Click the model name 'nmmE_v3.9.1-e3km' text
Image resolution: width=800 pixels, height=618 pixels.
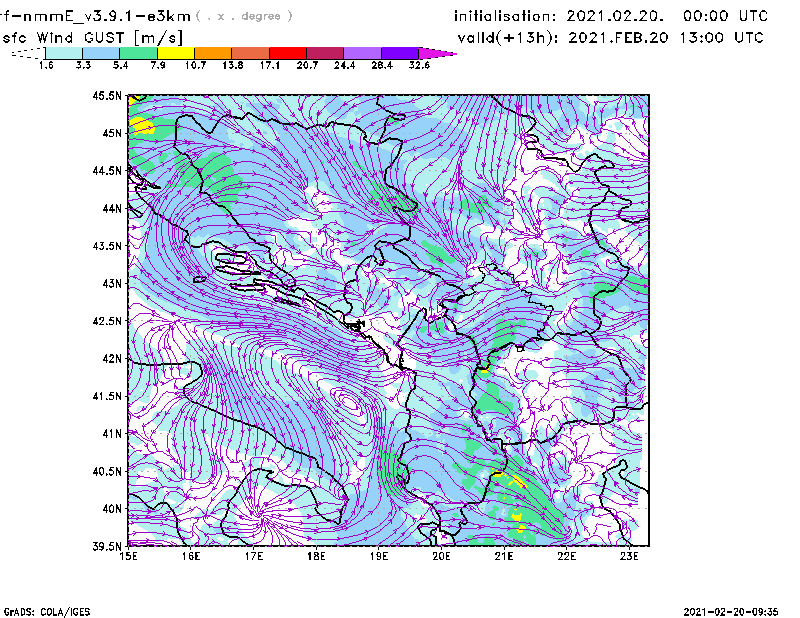coord(106,16)
